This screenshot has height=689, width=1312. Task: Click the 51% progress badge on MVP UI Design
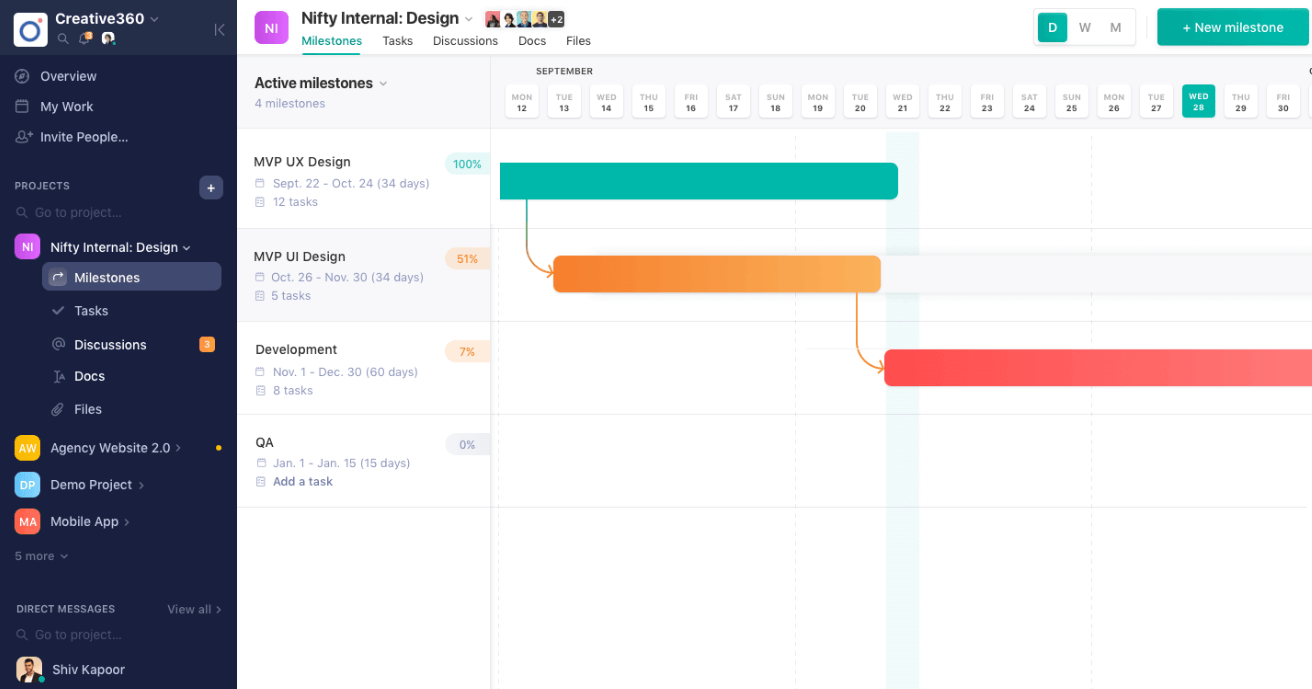click(467, 258)
